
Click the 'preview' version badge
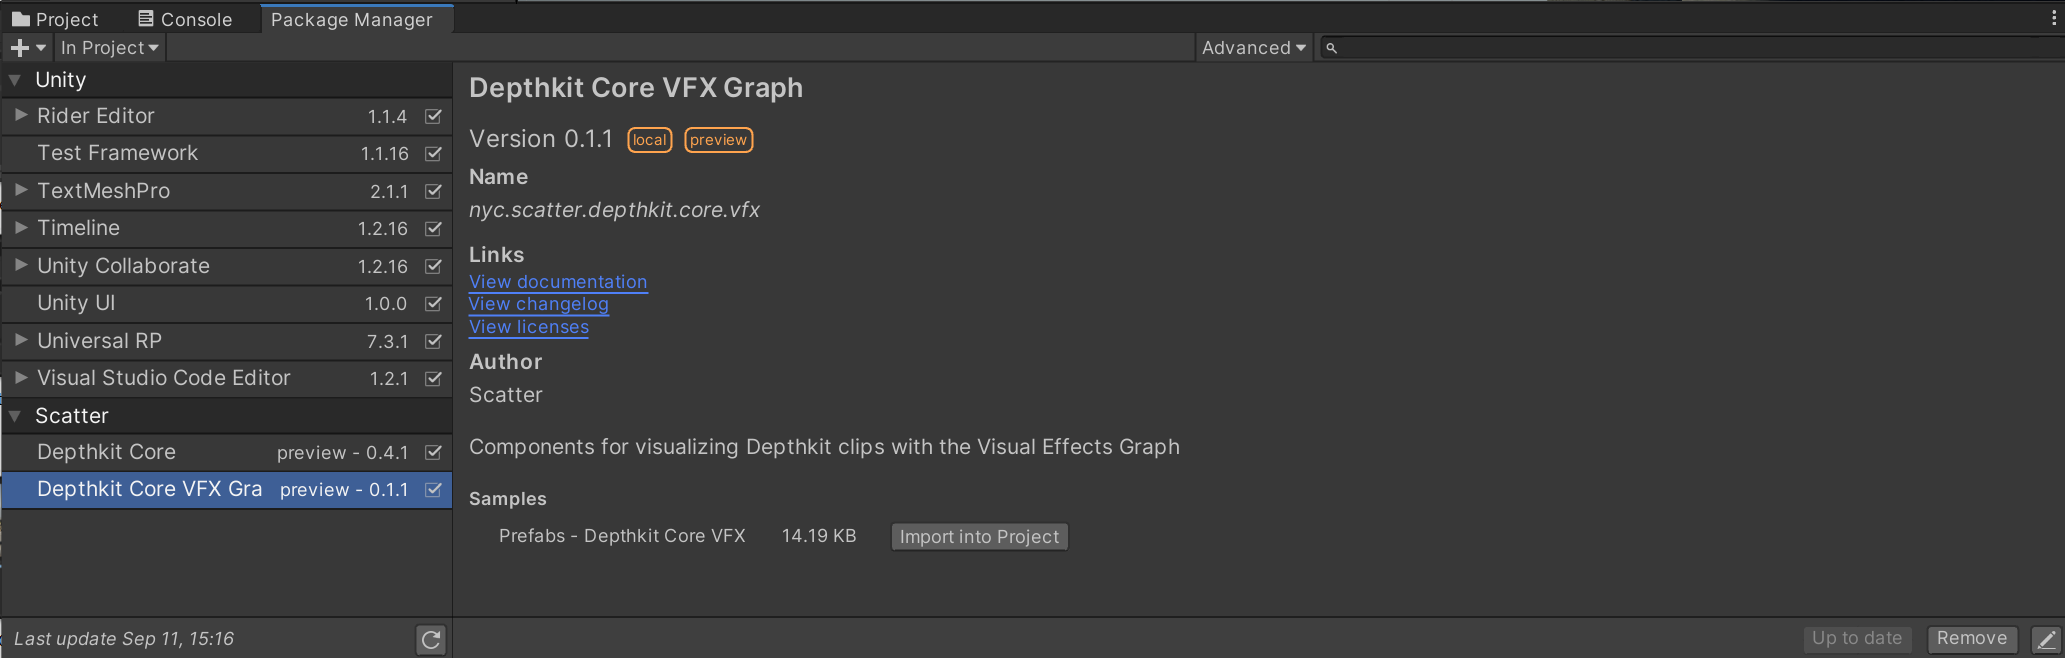[718, 140]
